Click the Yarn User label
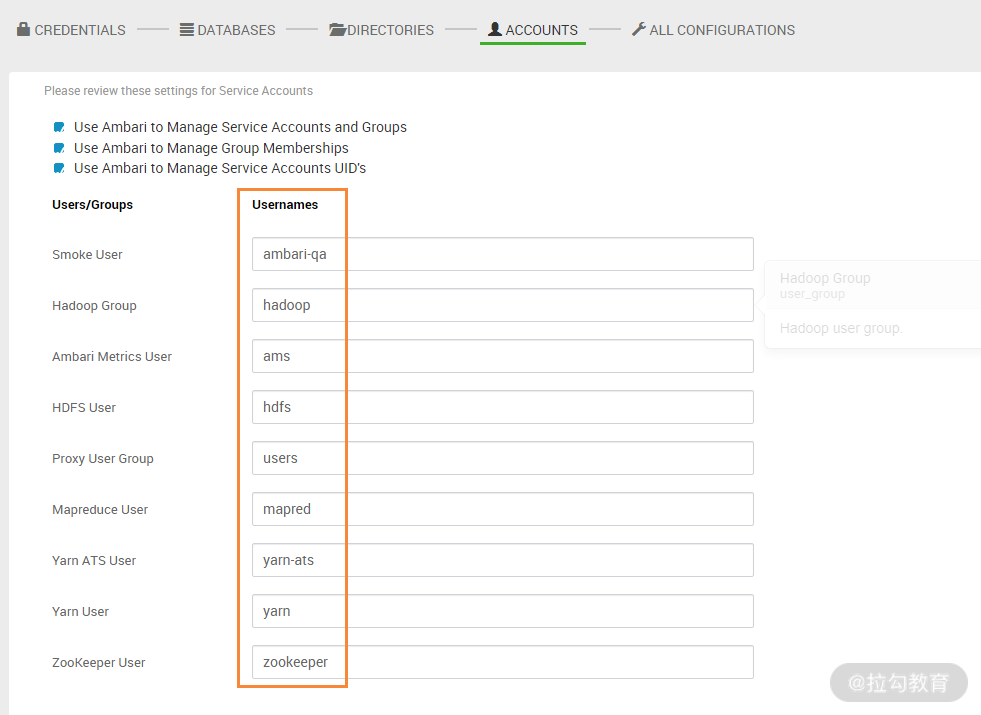 pos(80,612)
